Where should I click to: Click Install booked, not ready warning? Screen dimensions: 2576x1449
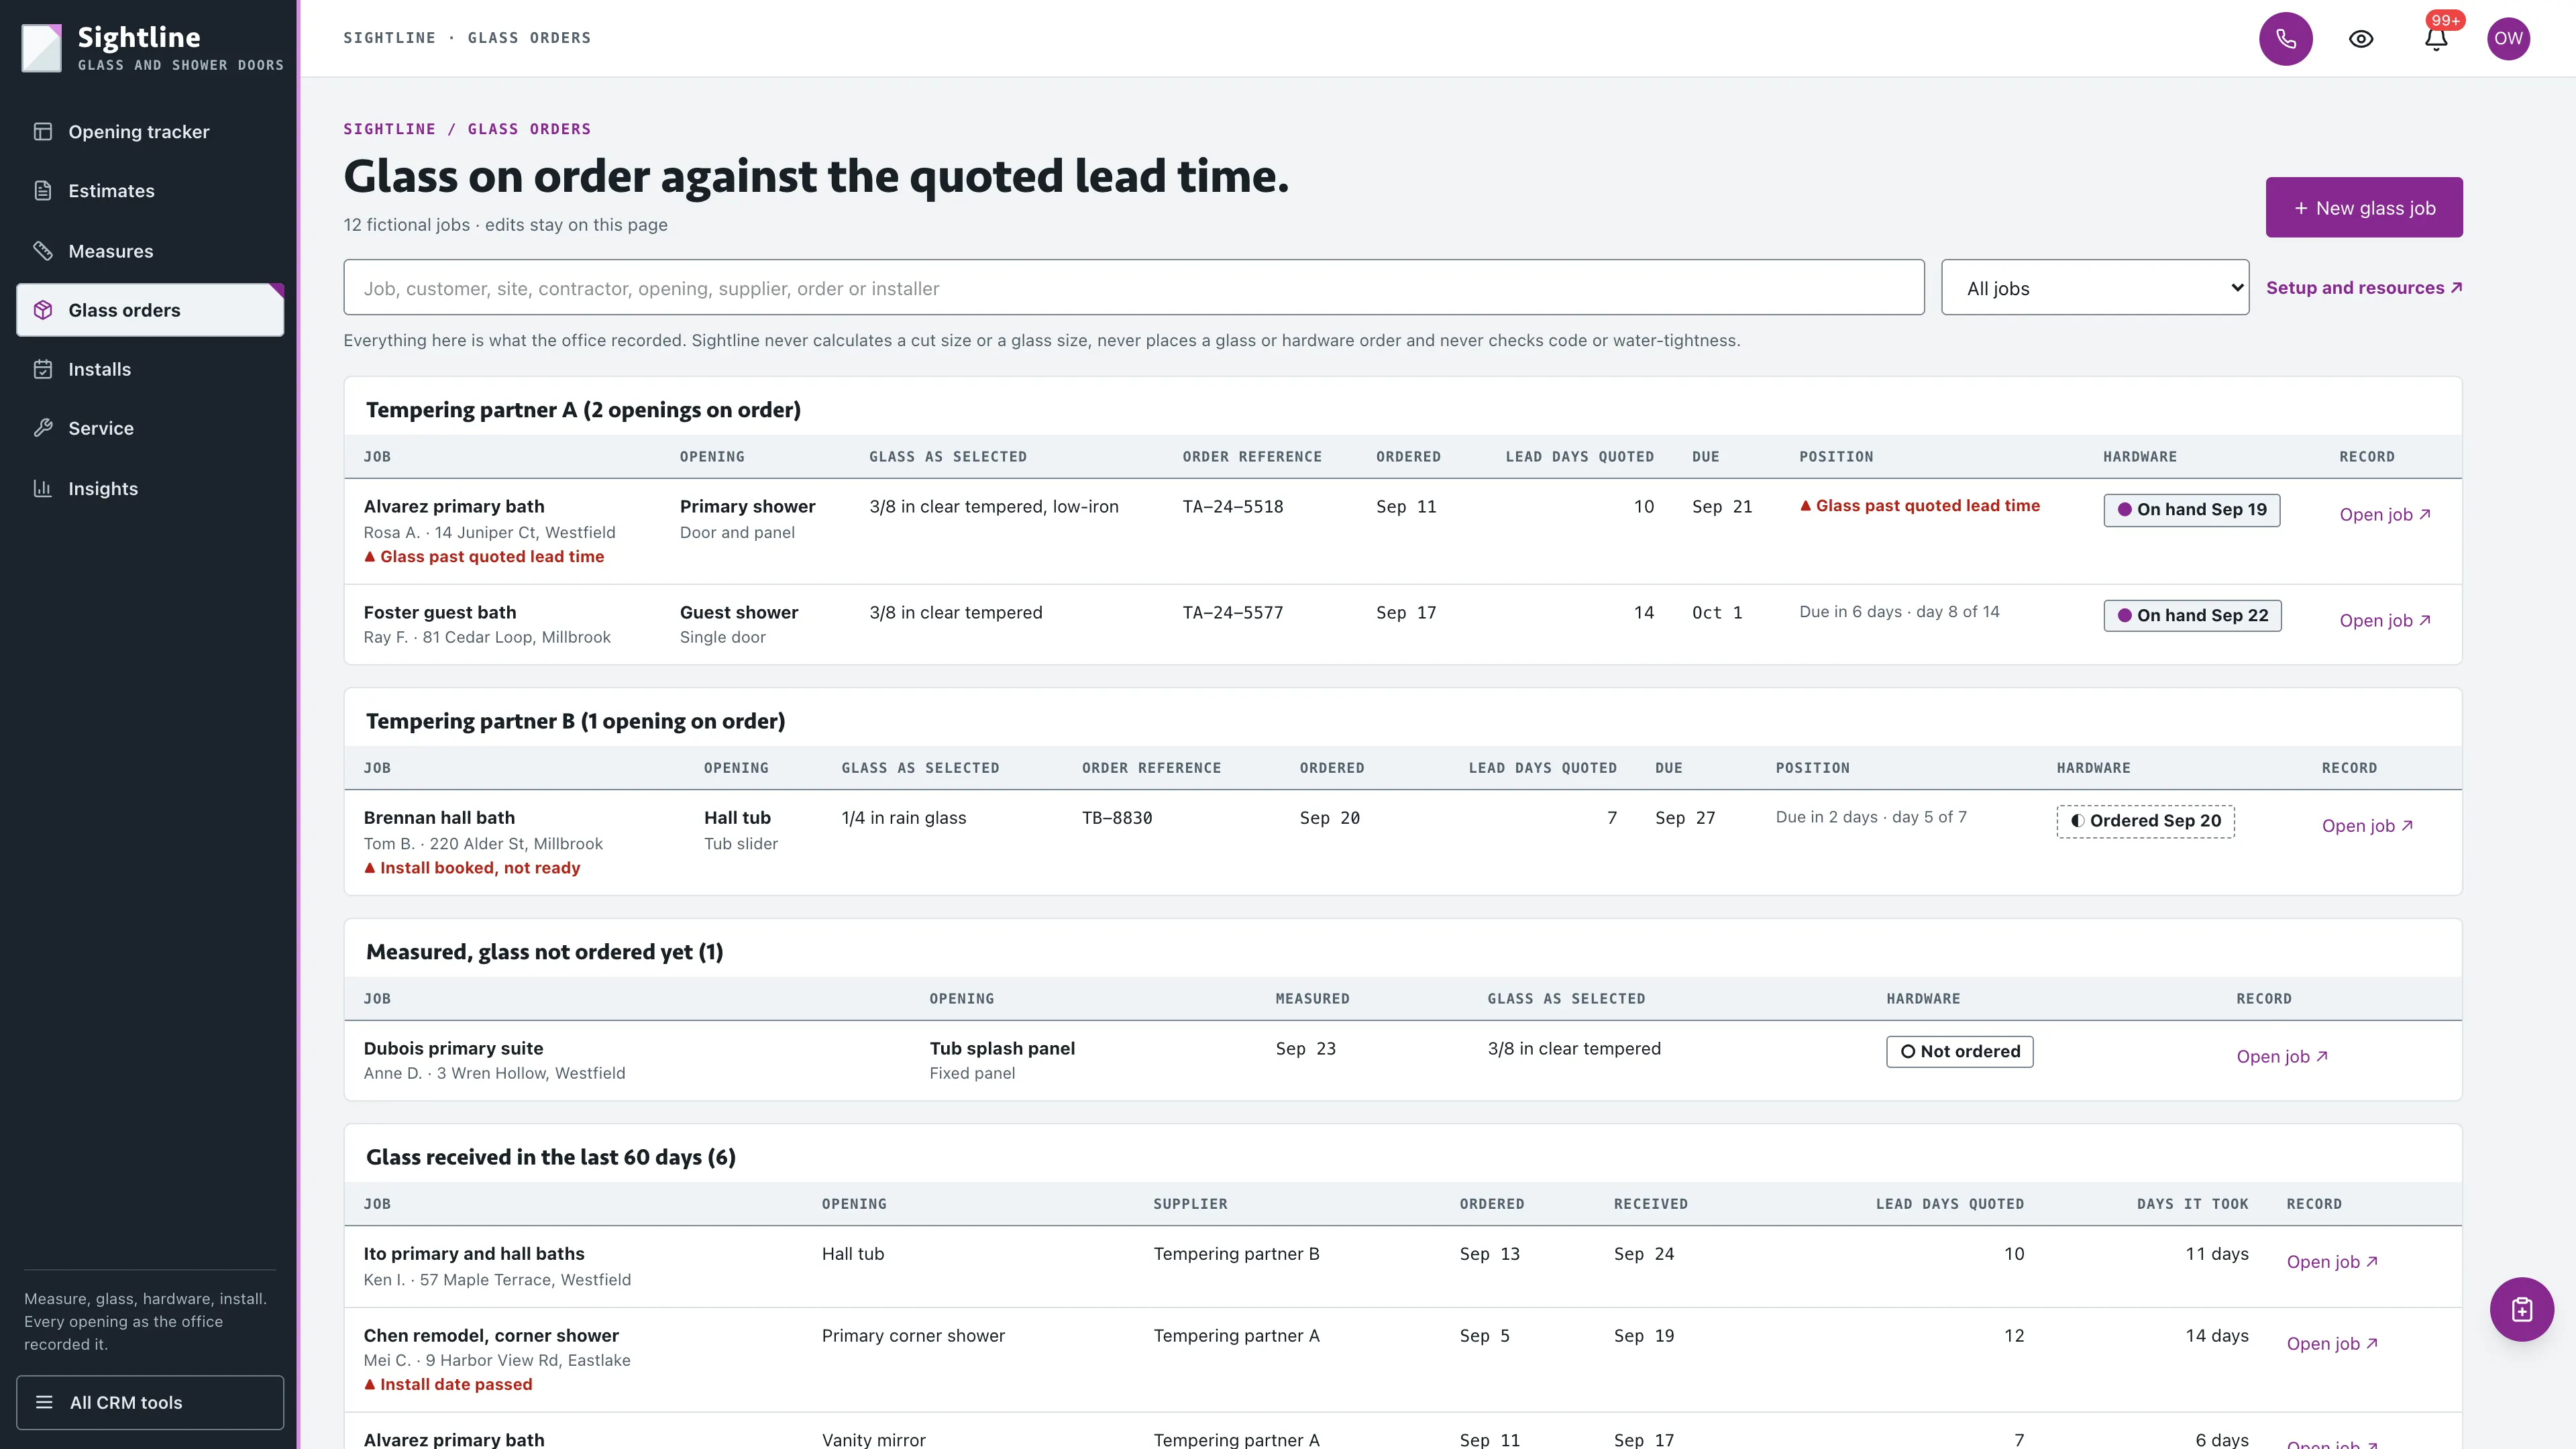472,868
